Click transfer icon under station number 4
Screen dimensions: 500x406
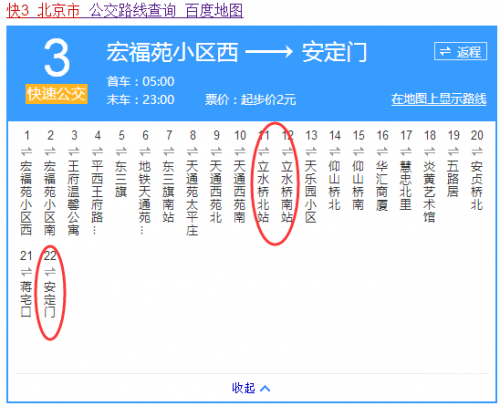[97, 152]
